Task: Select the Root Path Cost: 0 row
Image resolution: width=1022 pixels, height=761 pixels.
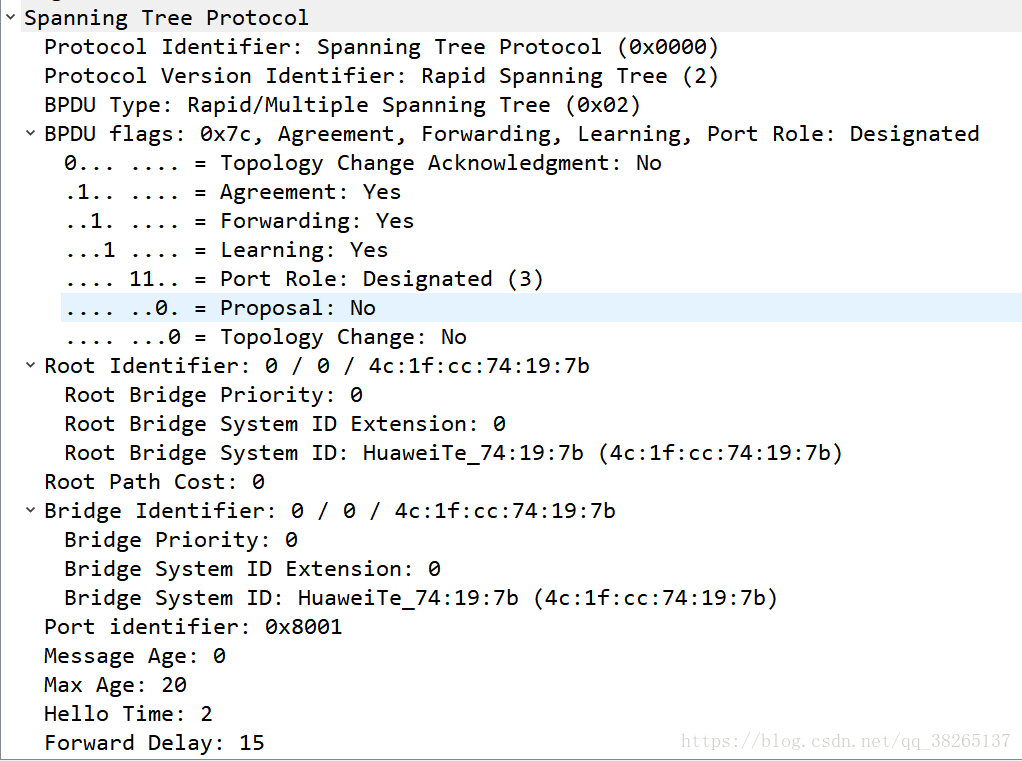Action: pyautogui.click(x=154, y=481)
